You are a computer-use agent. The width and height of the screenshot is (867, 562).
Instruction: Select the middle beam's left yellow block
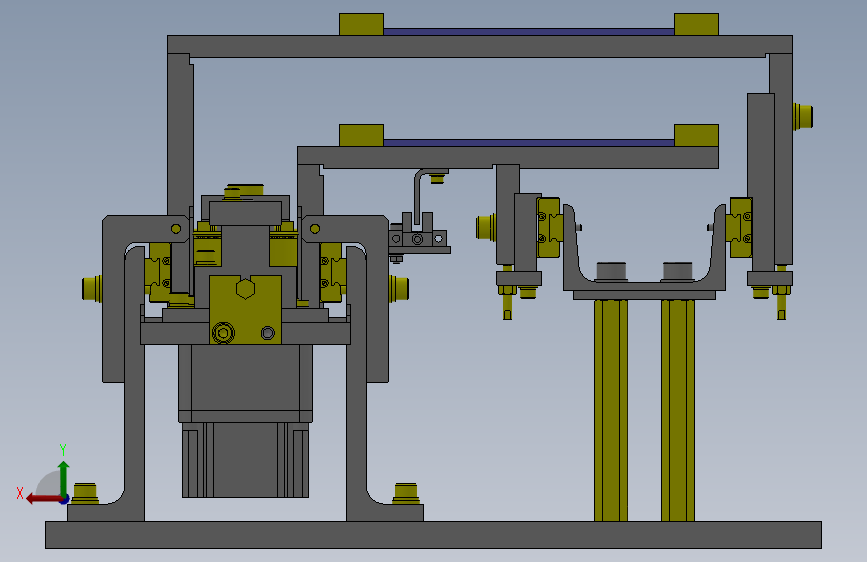click(x=362, y=136)
